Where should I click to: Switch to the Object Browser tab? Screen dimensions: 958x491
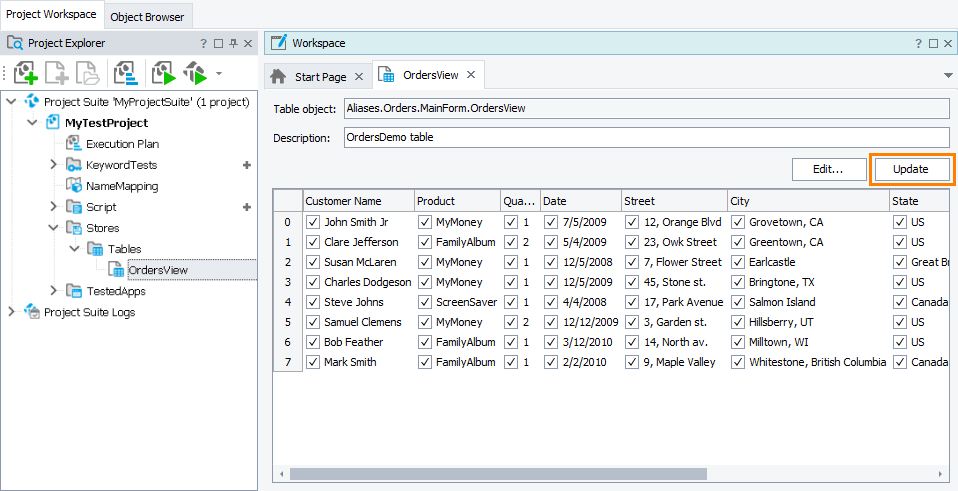point(148,17)
